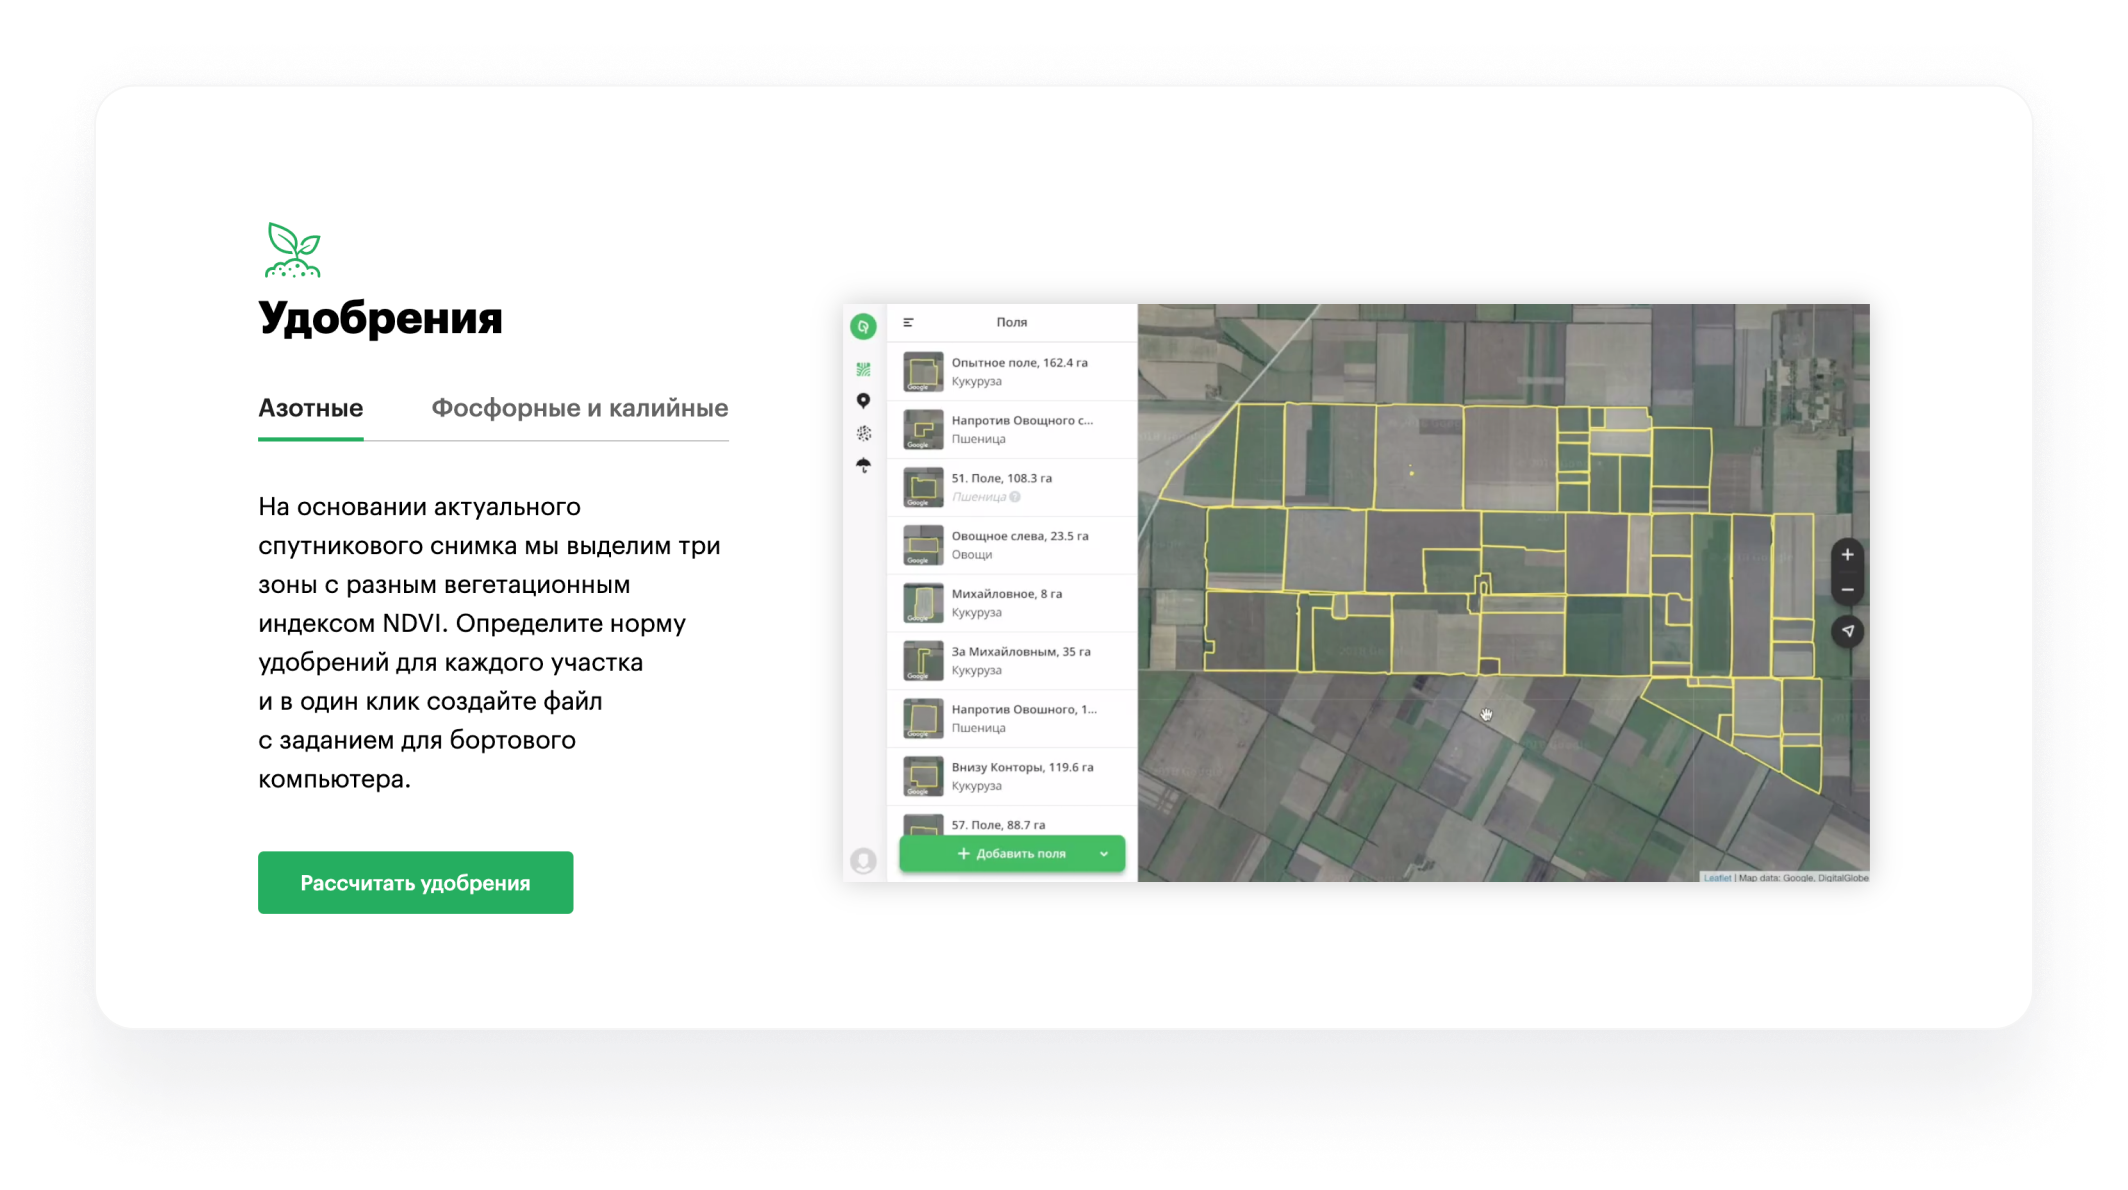Screen dimensions: 2128x1190
Task: Click the Поля panel title
Action: [1012, 322]
